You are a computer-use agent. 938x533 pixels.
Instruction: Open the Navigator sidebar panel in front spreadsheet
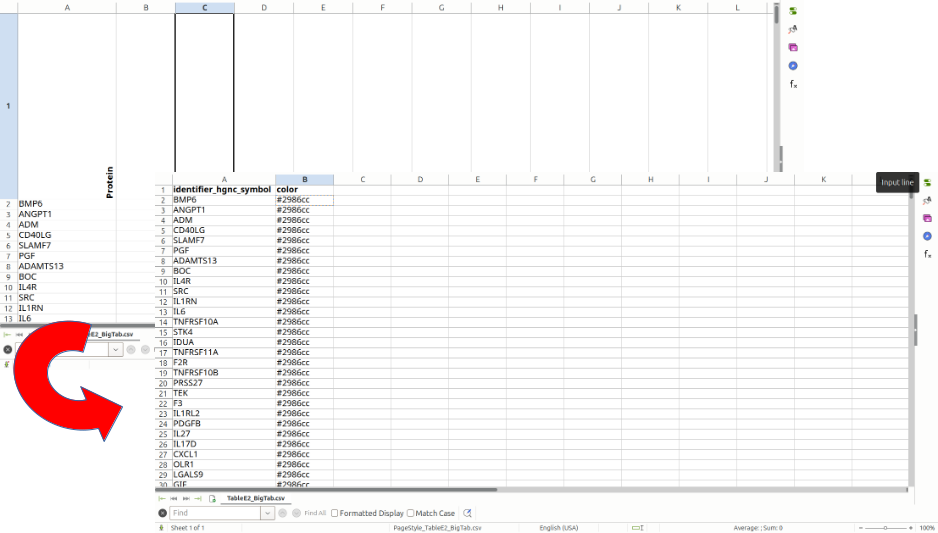(x=927, y=236)
